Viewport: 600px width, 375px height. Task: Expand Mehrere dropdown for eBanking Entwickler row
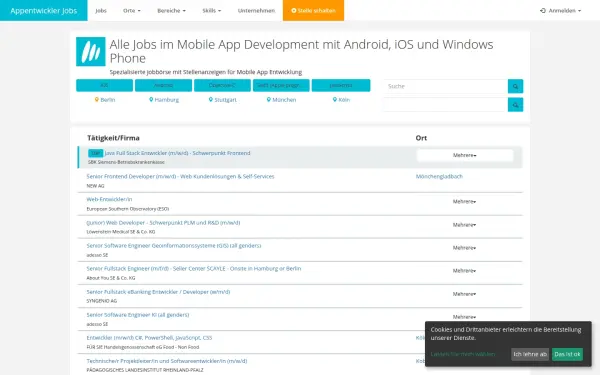click(465, 294)
